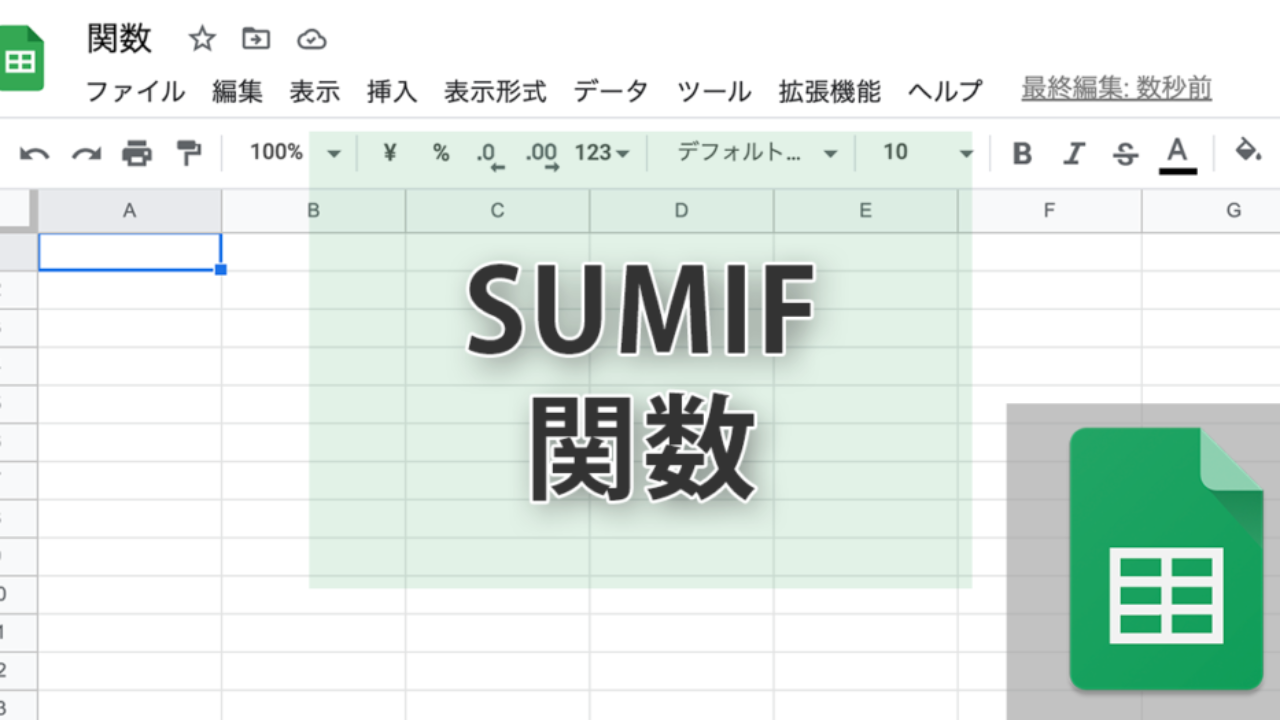Apply percent format
Viewport: 1280px width, 720px height.
click(x=441, y=152)
